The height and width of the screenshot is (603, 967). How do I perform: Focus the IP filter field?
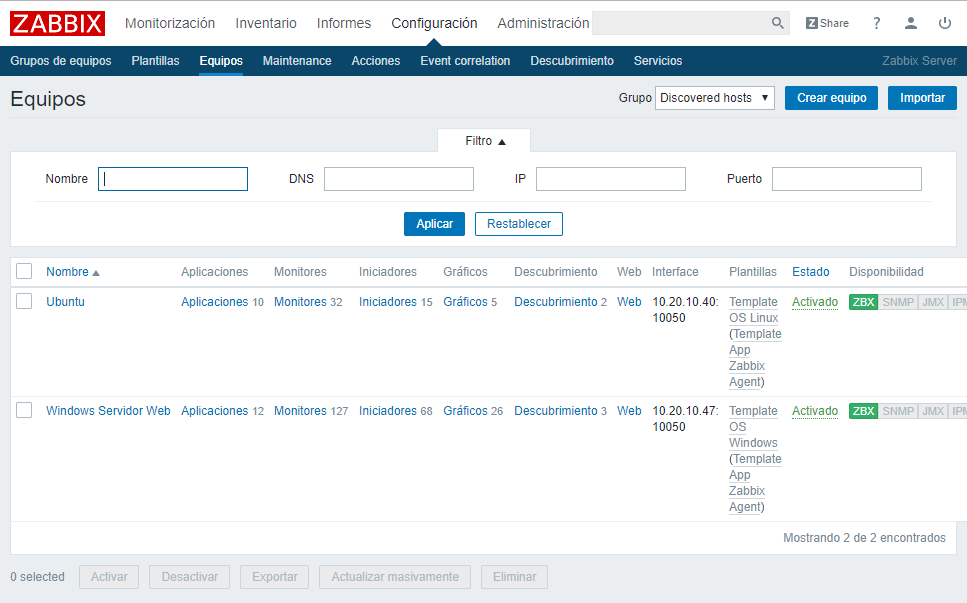611,179
